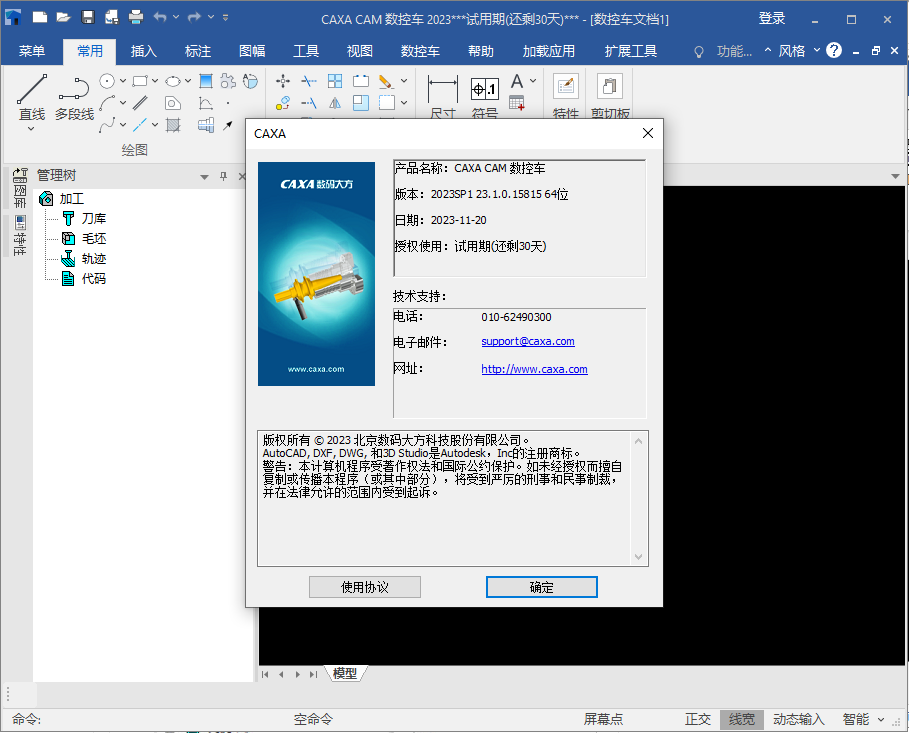Select the spline curve tool
This screenshot has height=733, width=909.
(x=107, y=125)
